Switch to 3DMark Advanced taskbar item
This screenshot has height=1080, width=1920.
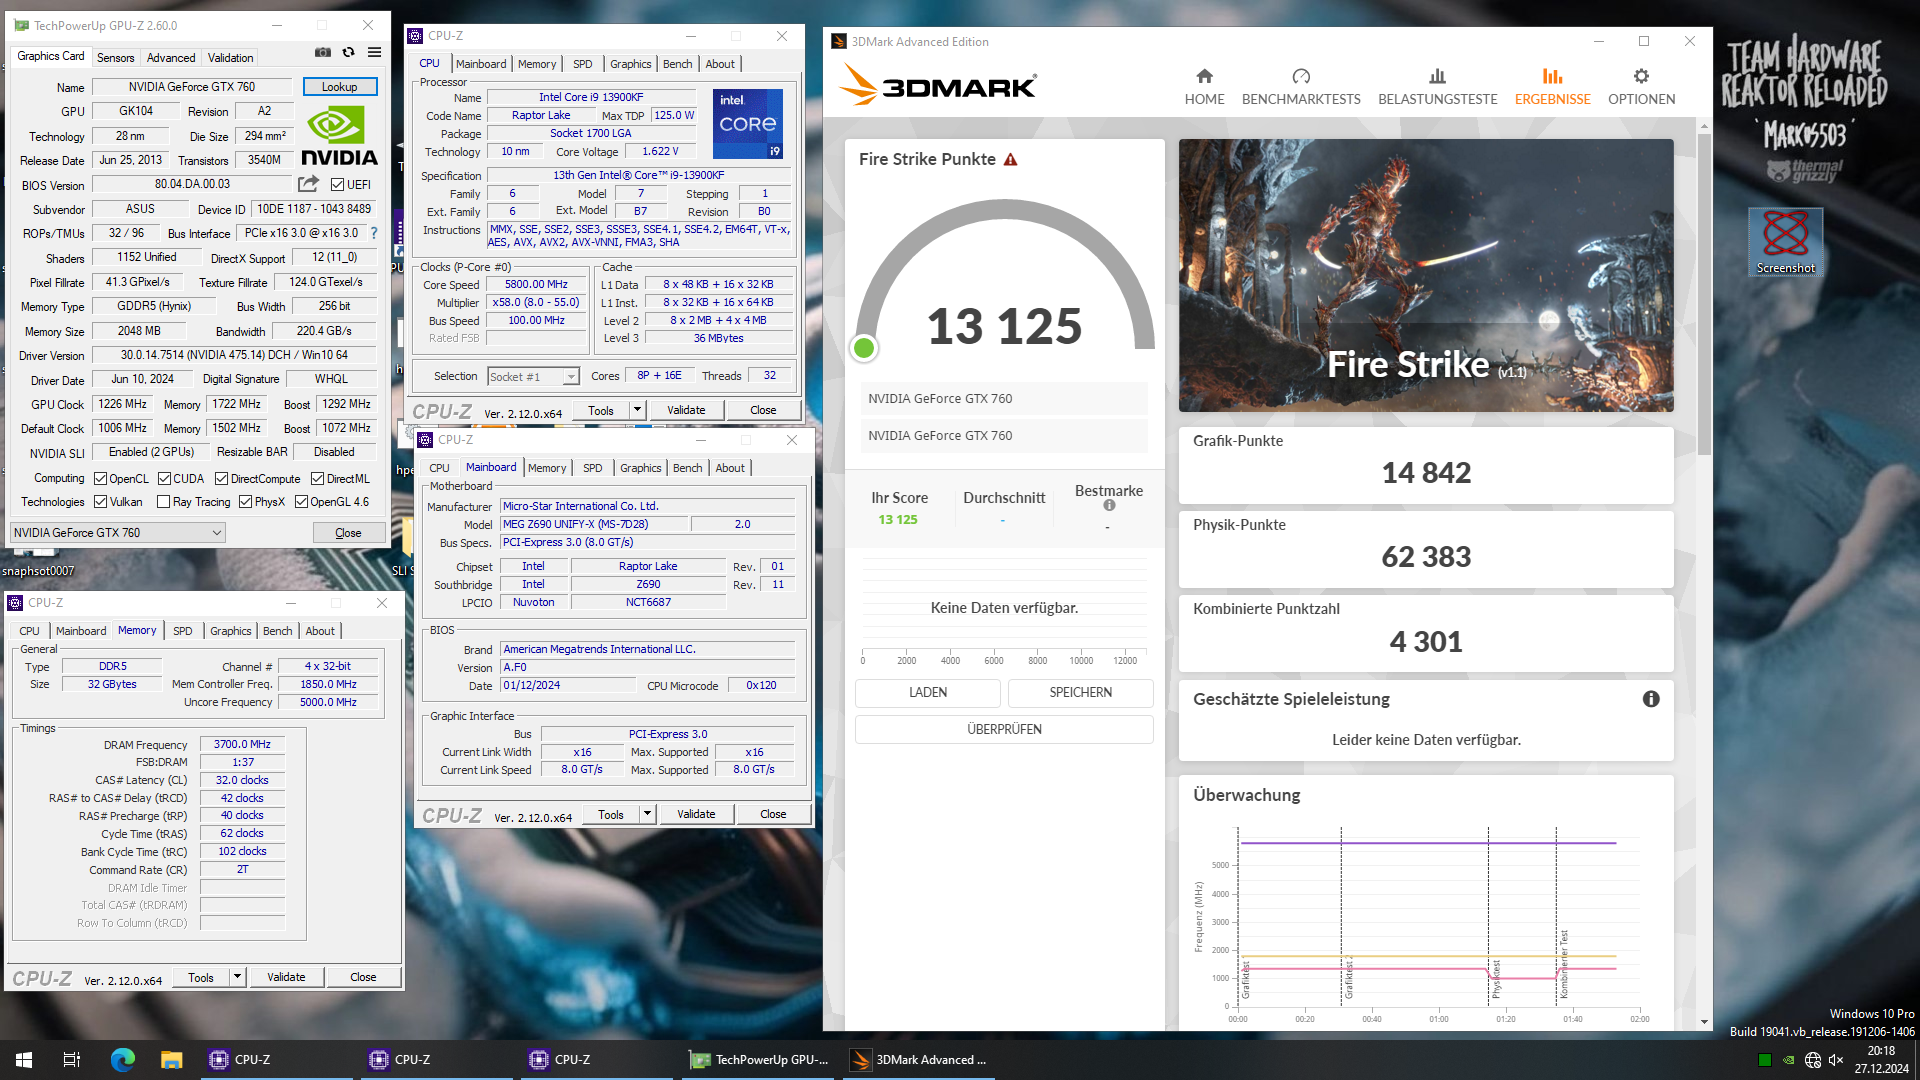(x=920, y=1060)
